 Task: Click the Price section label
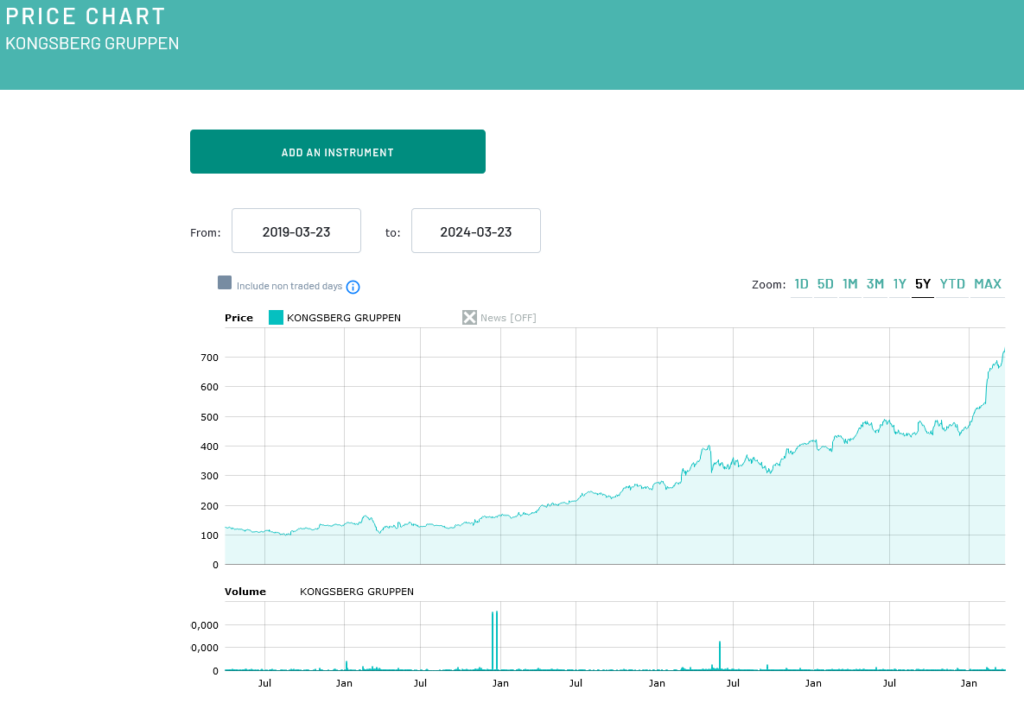238,318
